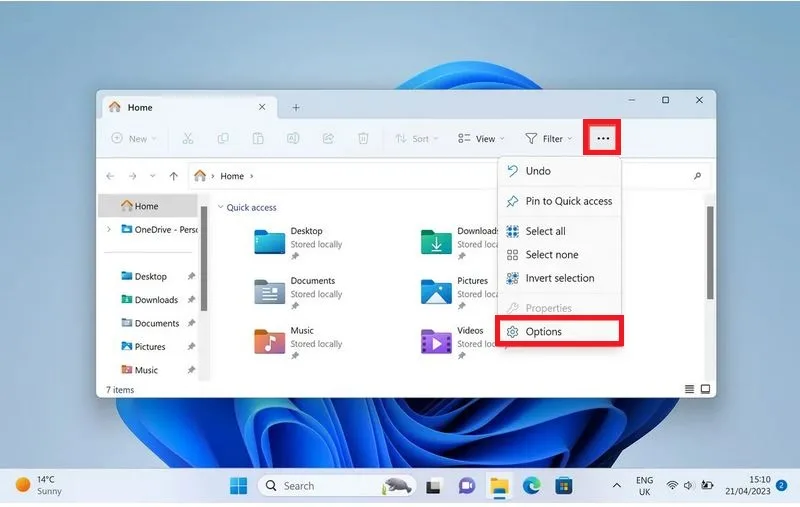
Task: Choose Undo from the menu
Action: point(559,171)
